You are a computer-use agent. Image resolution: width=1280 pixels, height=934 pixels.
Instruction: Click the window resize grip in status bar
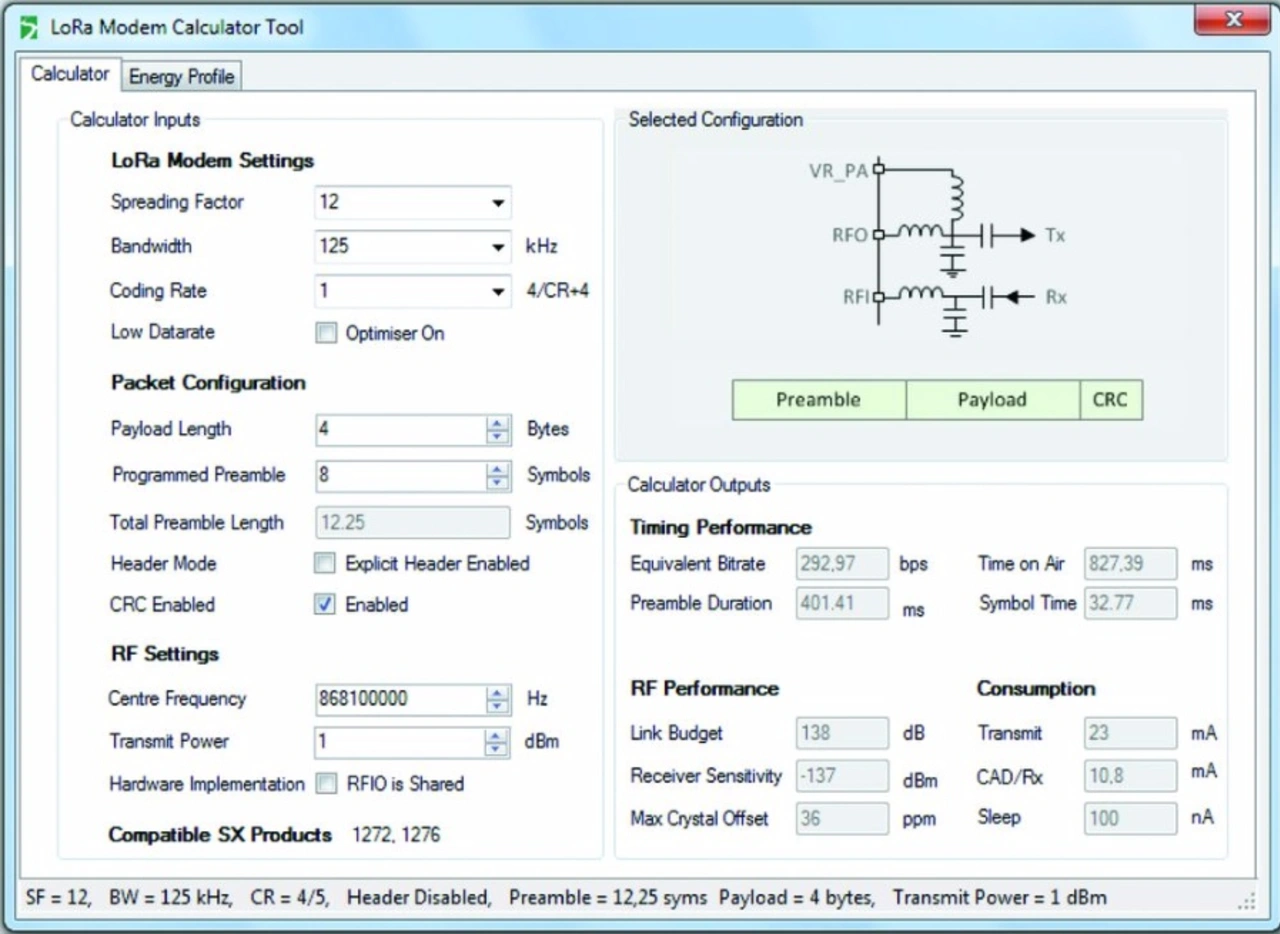(1246, 901)
